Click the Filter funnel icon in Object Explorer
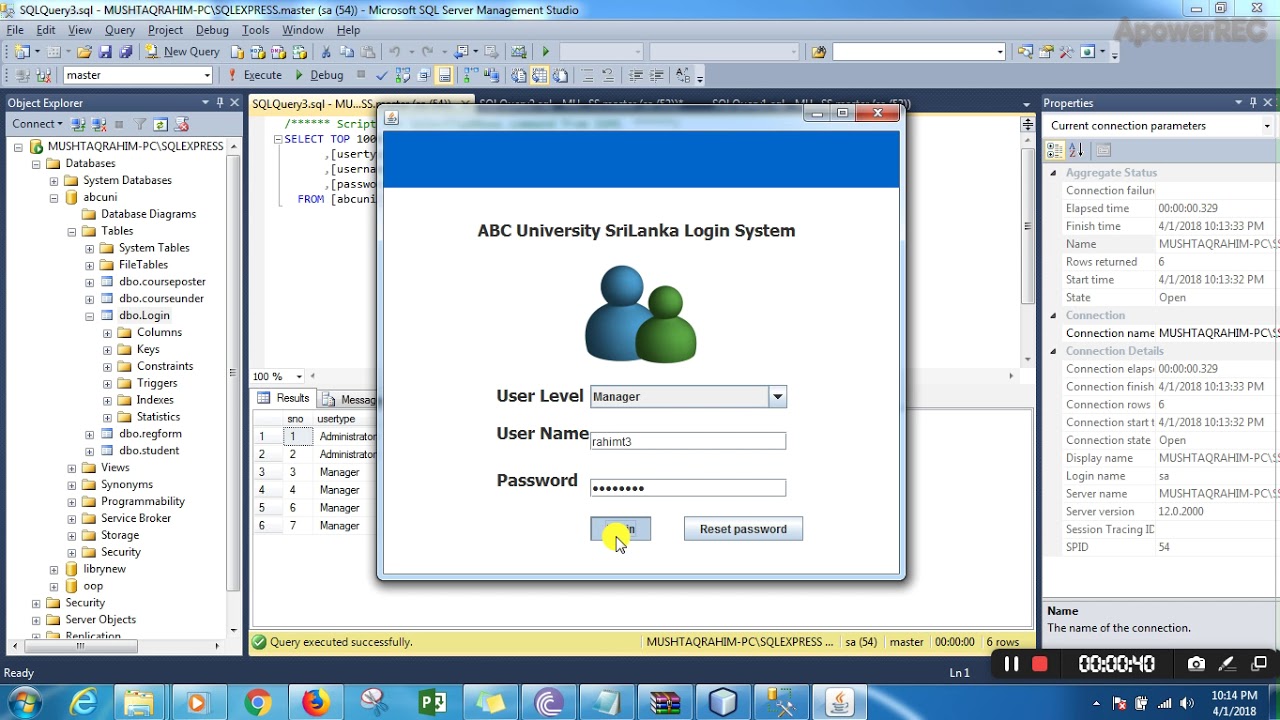The image size is (1280, 720). coord(140,124)
